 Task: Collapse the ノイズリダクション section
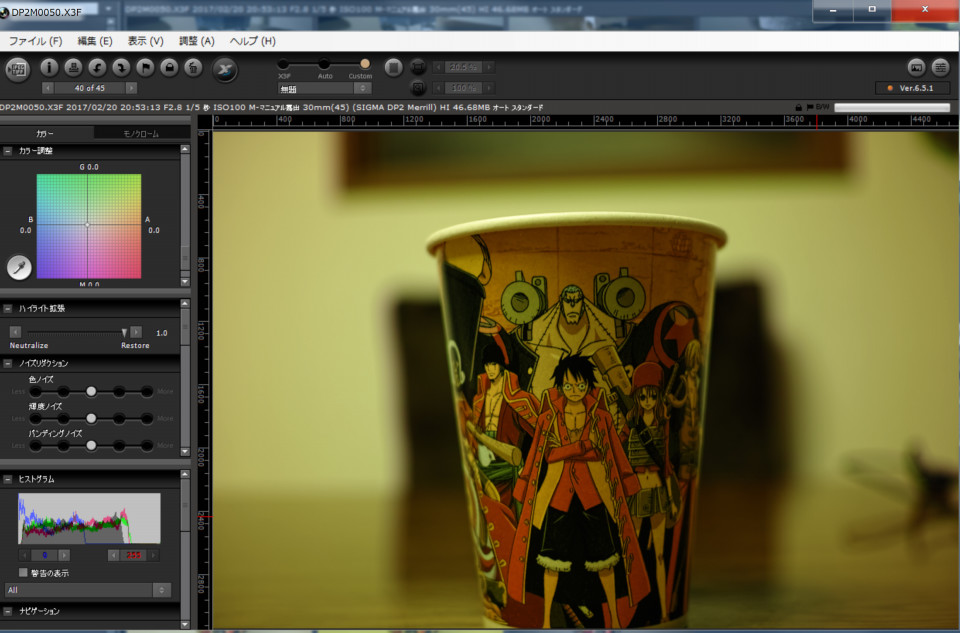coord(7,364)
